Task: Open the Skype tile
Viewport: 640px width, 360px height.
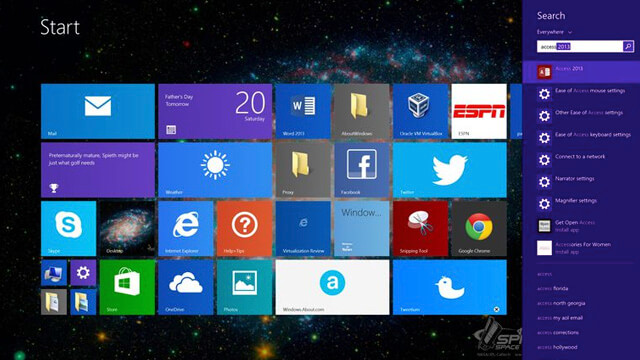Action: pyautogui.click(x=69, y=229)
